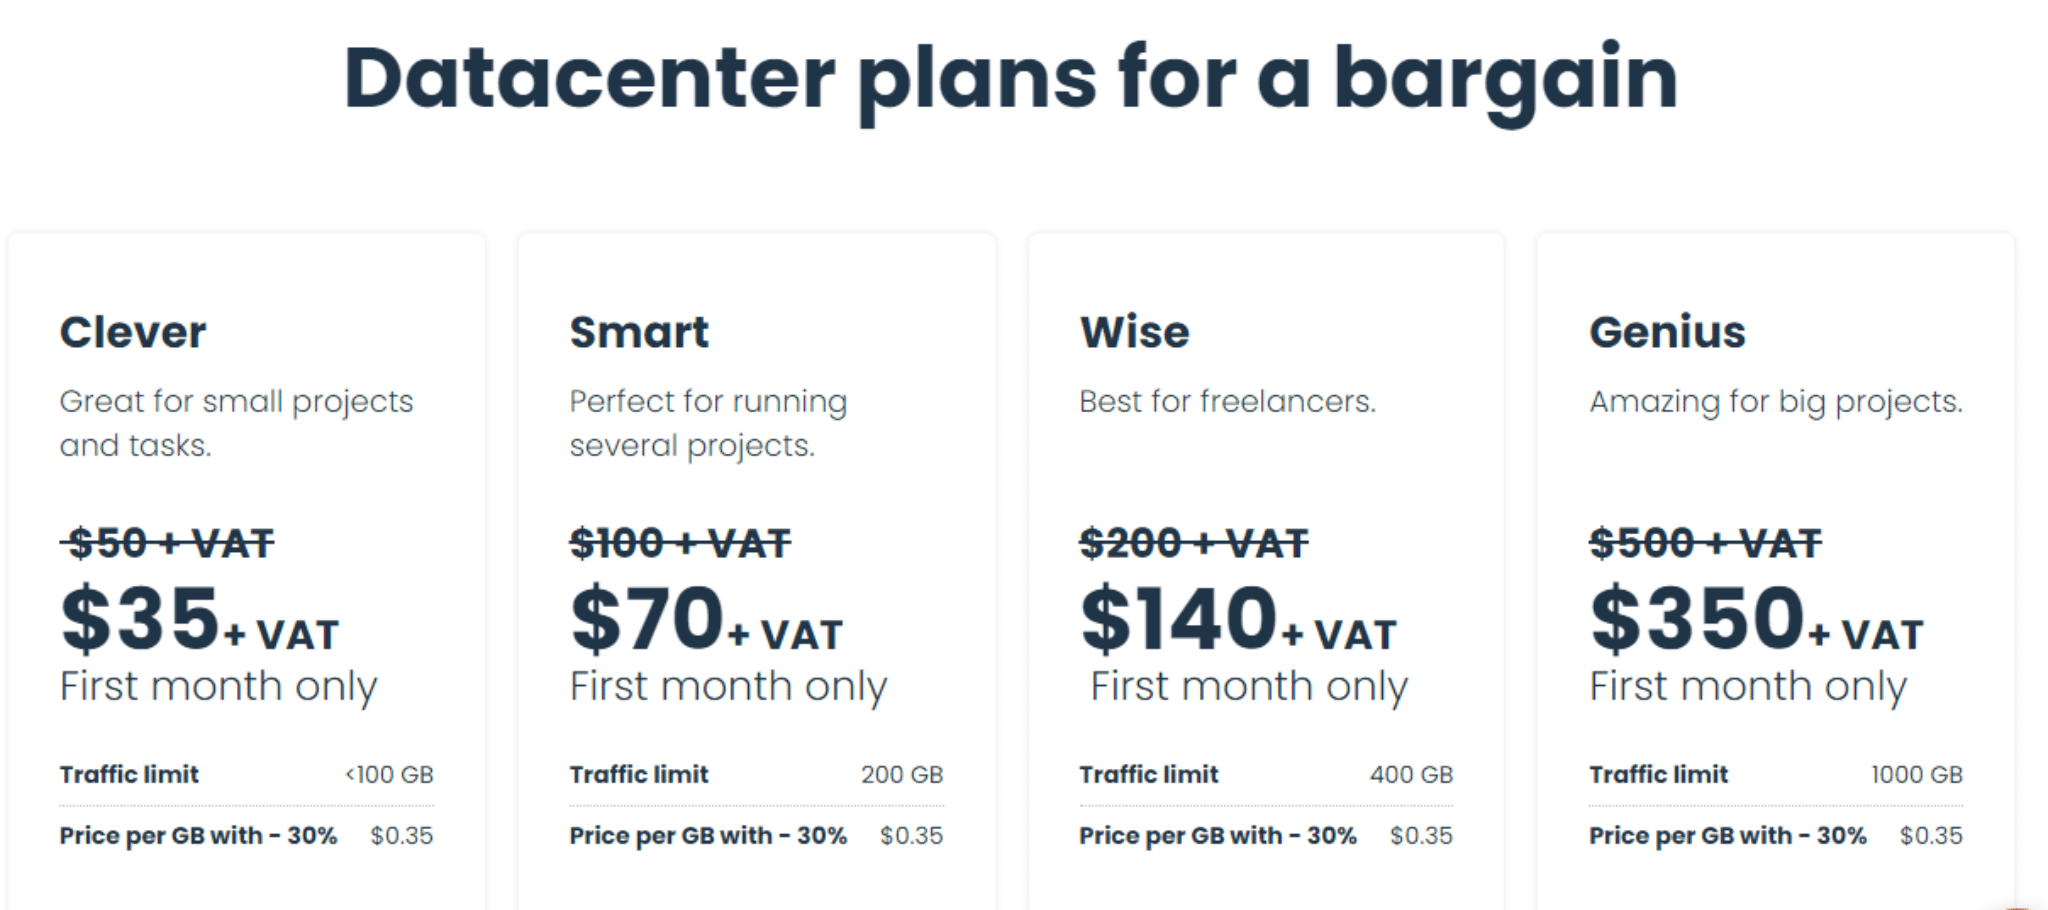Select the Wise plan heading

(1135, 332)
